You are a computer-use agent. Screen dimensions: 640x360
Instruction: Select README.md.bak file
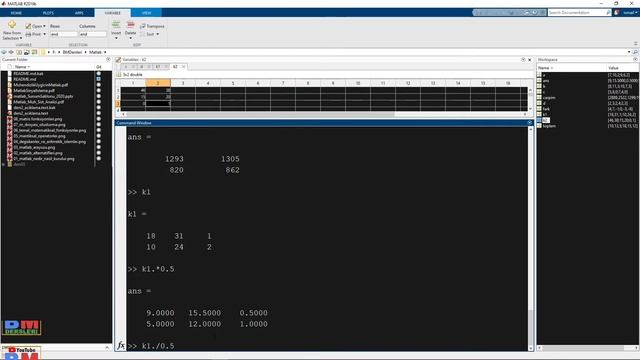pos(28,74)
